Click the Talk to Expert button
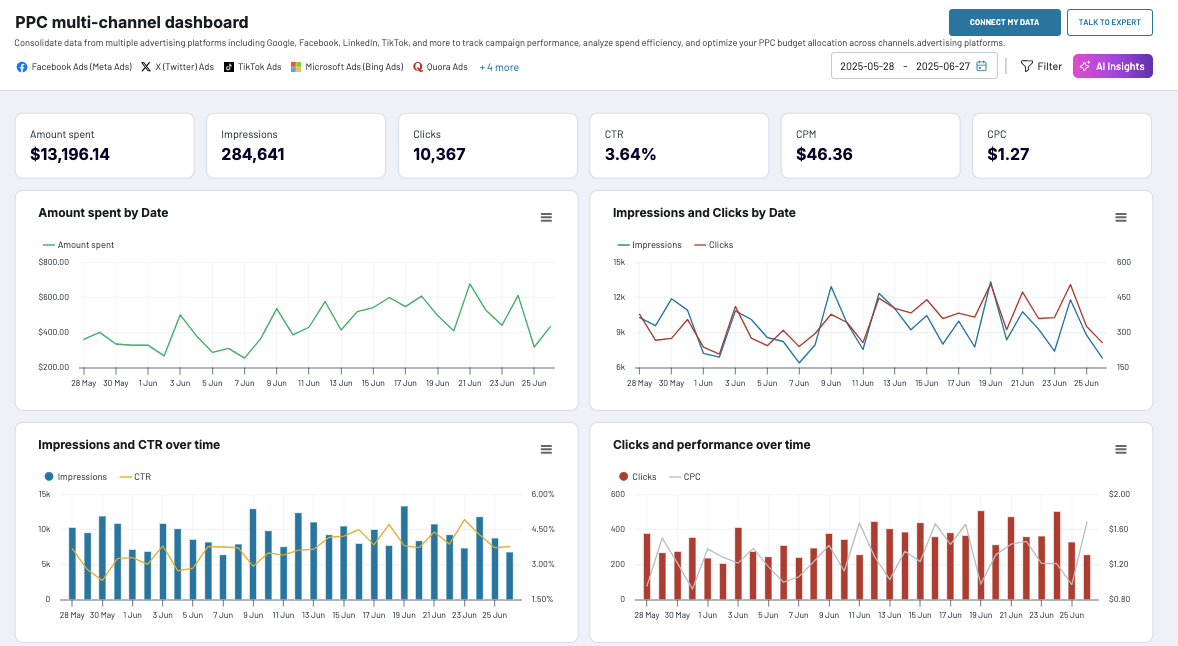This screenshot has width=1178, height=646. pyautogui.click(x=1109, y=22)
